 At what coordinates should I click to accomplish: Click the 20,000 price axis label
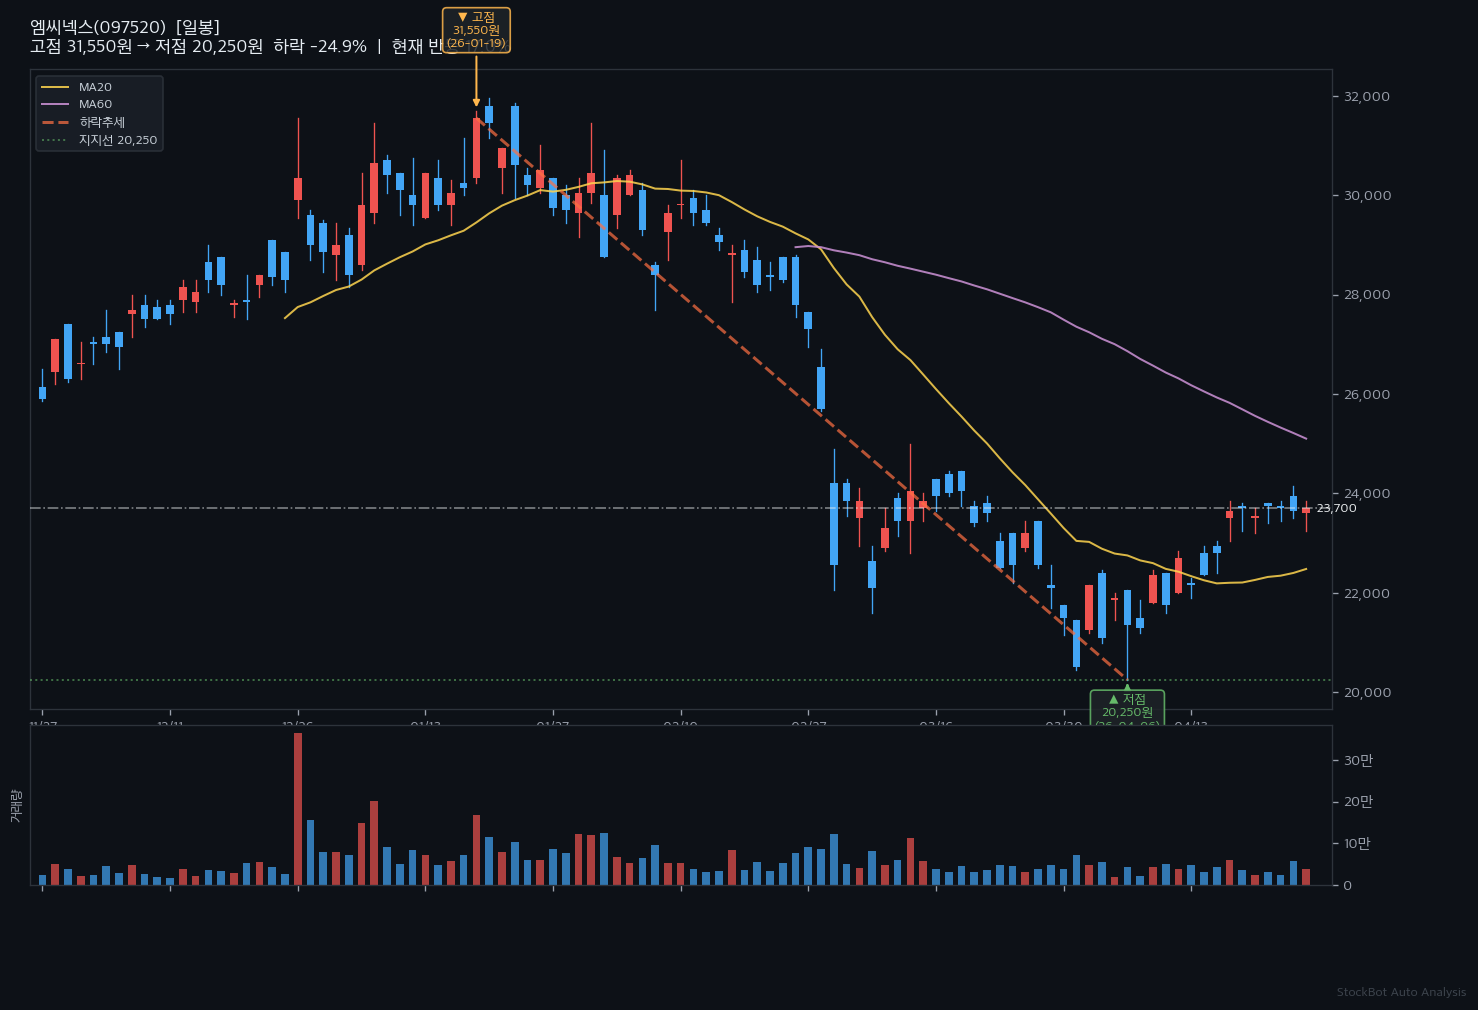pos(1367,693)
